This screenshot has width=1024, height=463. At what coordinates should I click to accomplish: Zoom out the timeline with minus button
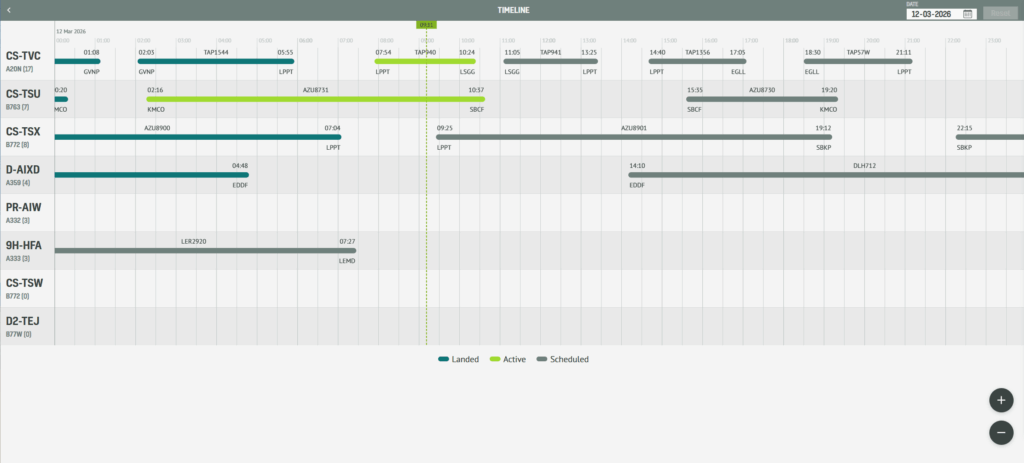pyautogui.click(x=1000, y=432)
